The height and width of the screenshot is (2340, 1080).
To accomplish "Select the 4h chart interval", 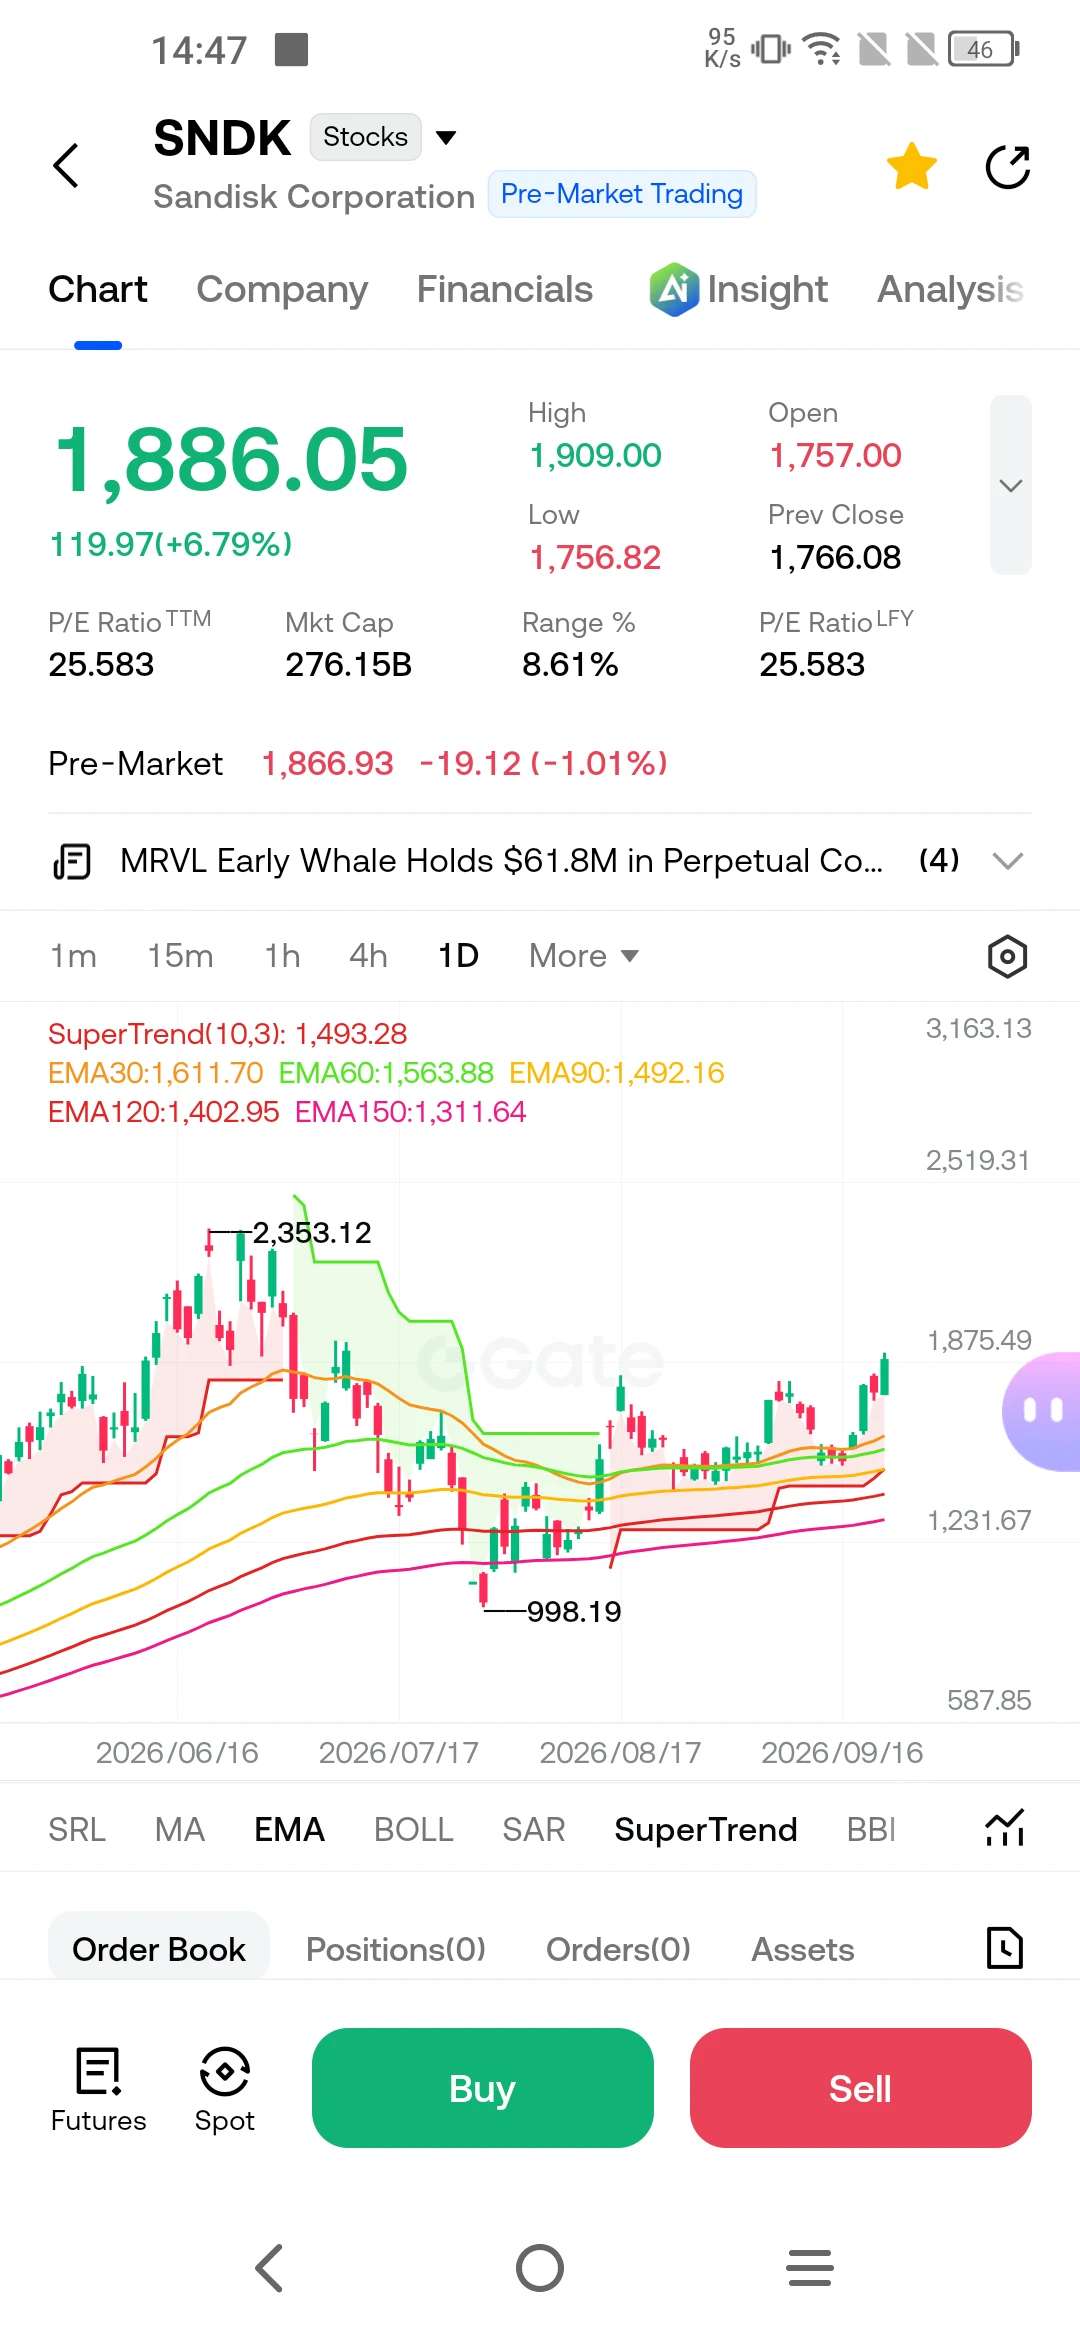I will coord(368,956).
